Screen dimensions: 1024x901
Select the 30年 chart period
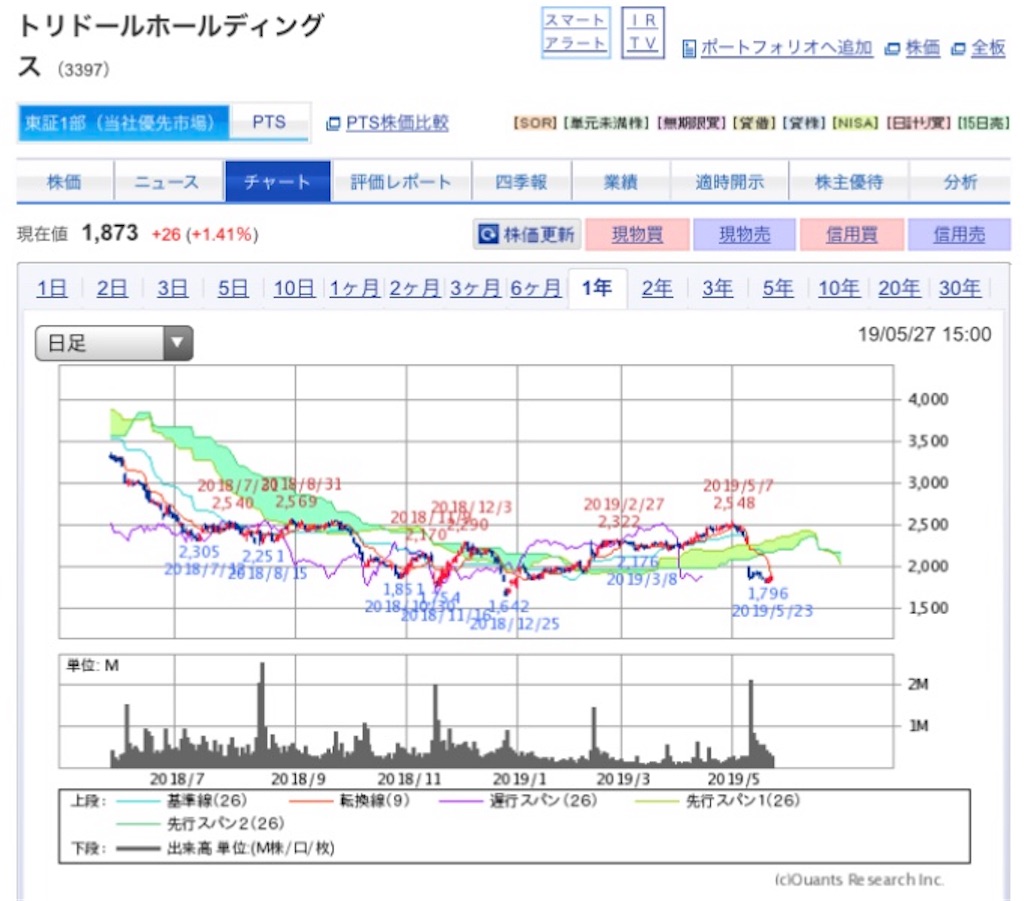[959, 288]
